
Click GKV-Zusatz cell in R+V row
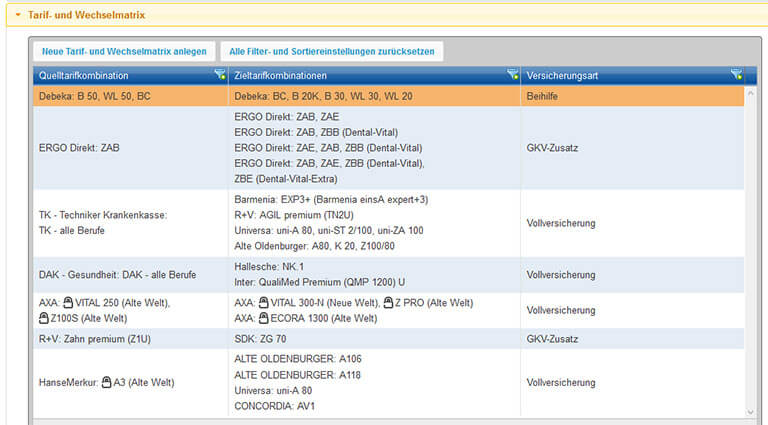click(x=632, y=339)
